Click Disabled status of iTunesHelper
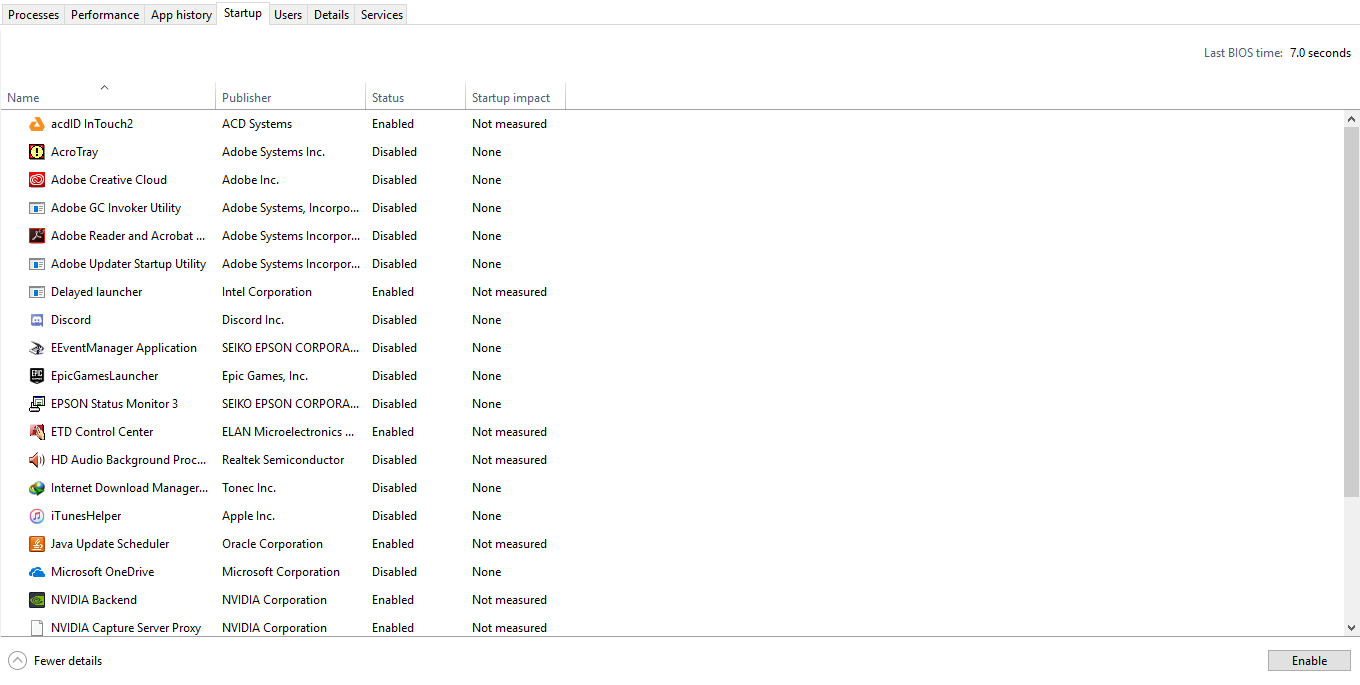This screenshot has height=685, width=1360. click(394, 516)
